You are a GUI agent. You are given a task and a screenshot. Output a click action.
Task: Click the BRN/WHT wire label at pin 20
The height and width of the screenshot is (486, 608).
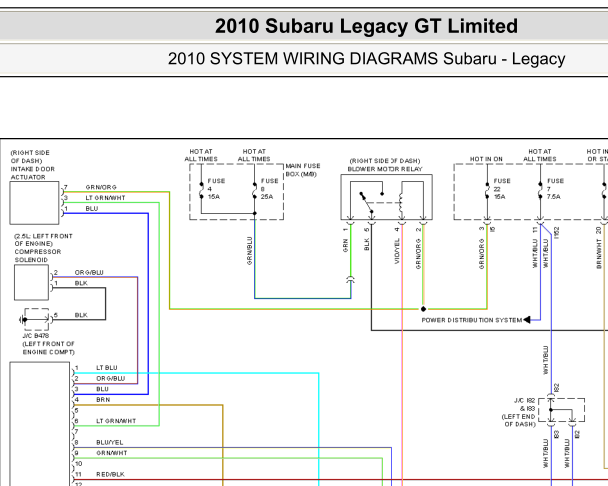point(599,254)
